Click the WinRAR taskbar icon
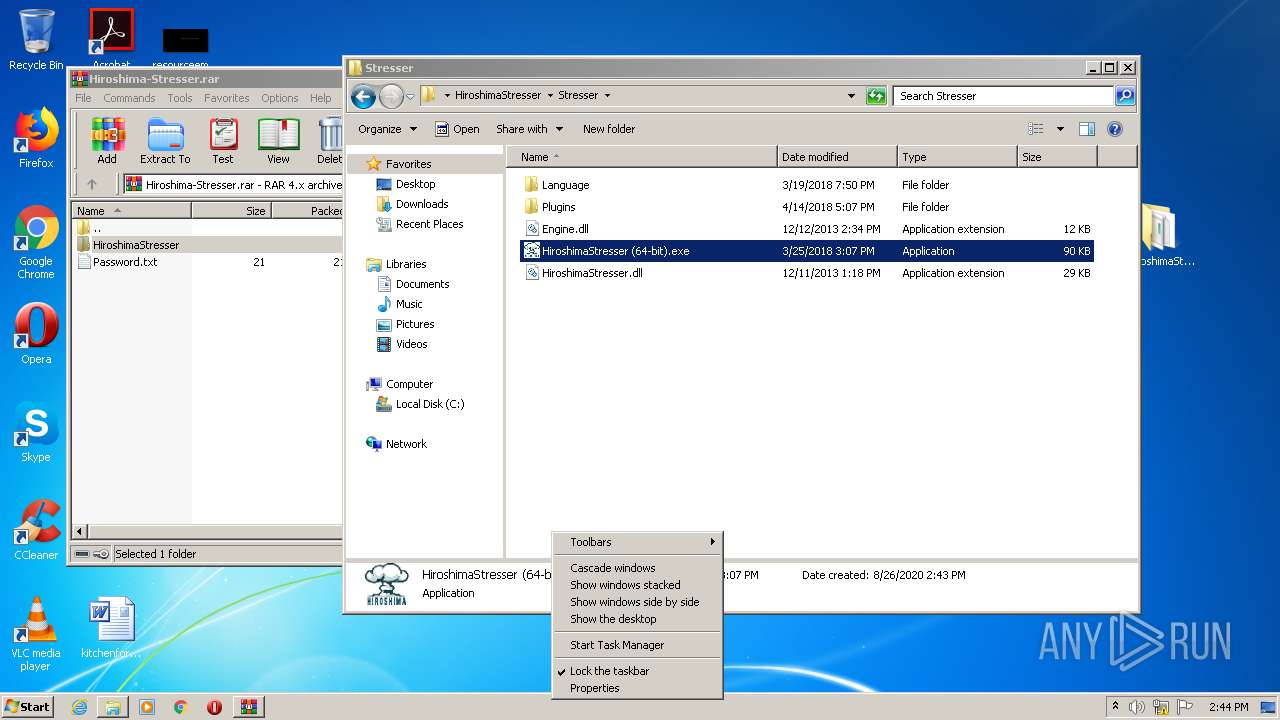This screenshot has width=1280, height=720. (x=248, y=707)
